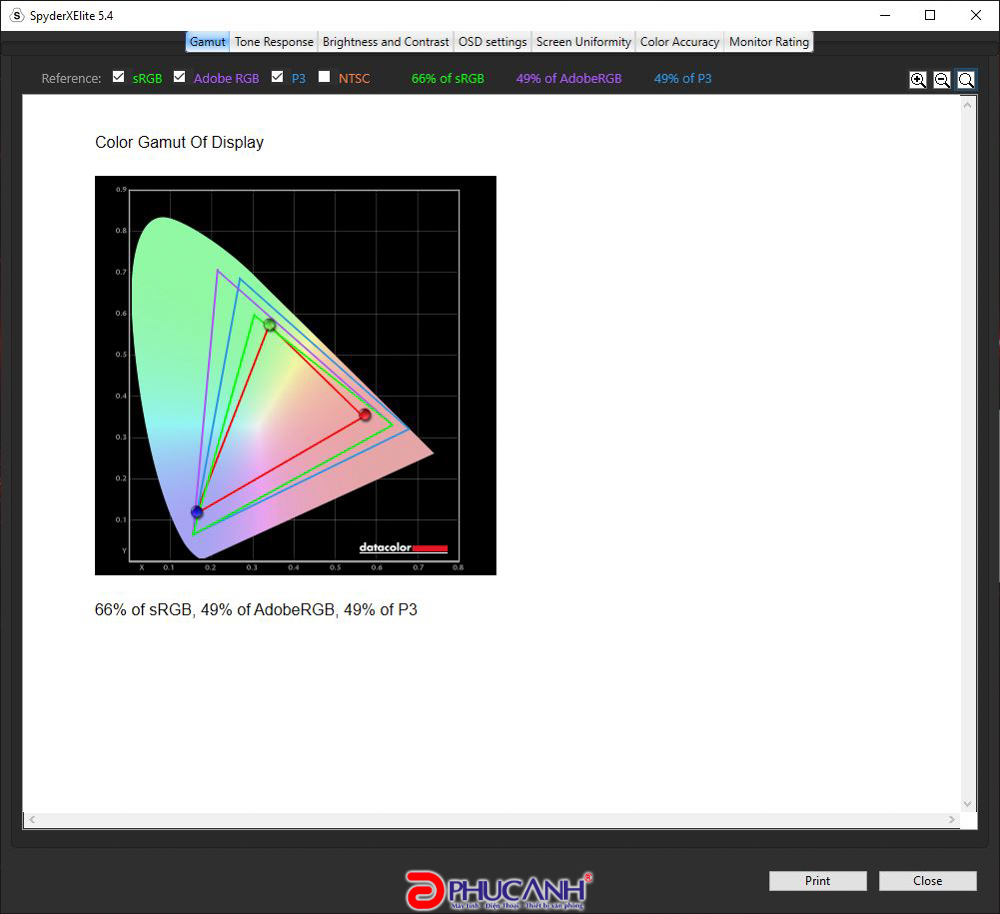Screen dimensions: 1000x914
Task: Toggle the P3 reference checkbox
Action: click(x=278, y=77)
